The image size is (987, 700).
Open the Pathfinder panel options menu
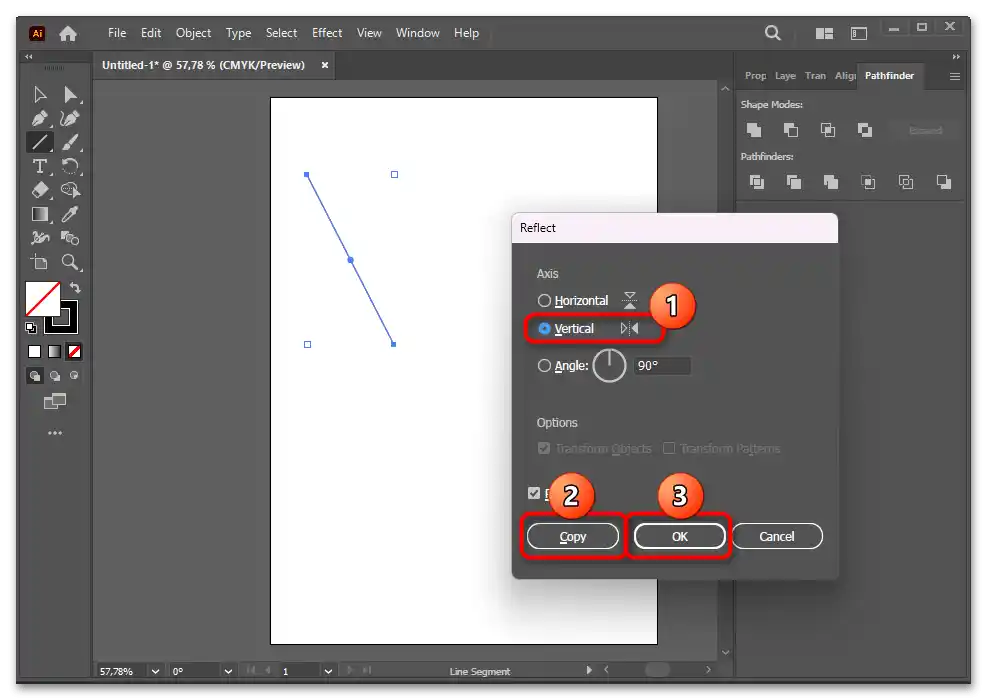954,76
